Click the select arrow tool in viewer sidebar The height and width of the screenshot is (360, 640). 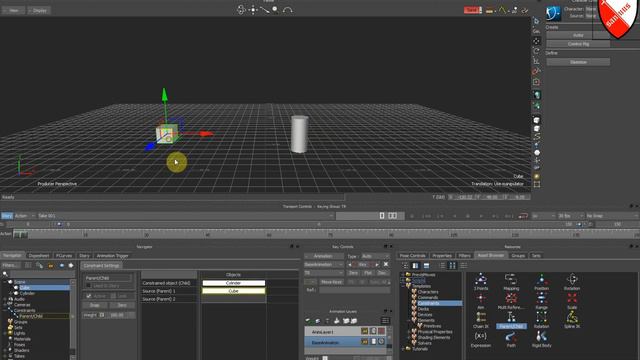(537, 21)
